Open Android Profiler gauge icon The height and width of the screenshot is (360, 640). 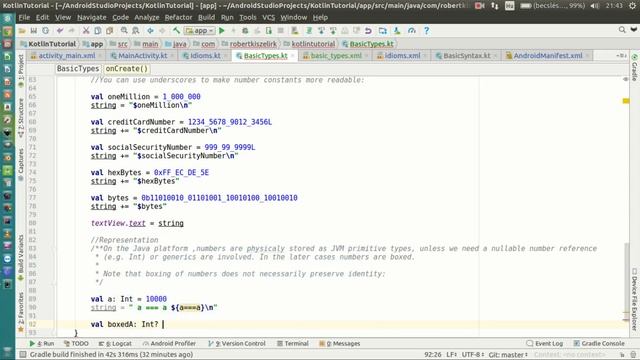click(411, 31)
